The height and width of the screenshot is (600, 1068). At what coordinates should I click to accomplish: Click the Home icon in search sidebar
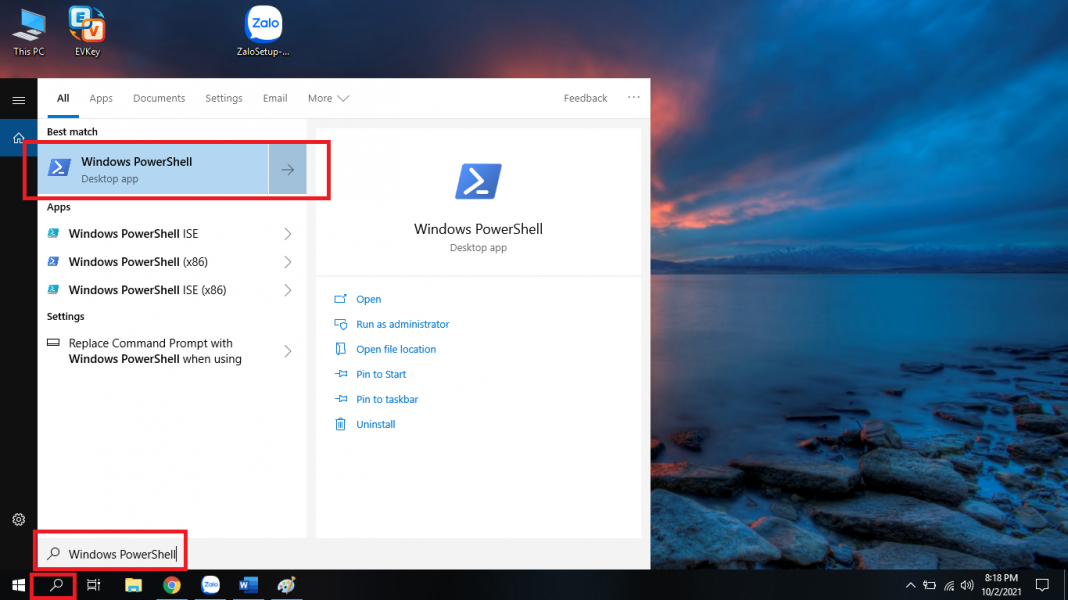tap(18, 138)
